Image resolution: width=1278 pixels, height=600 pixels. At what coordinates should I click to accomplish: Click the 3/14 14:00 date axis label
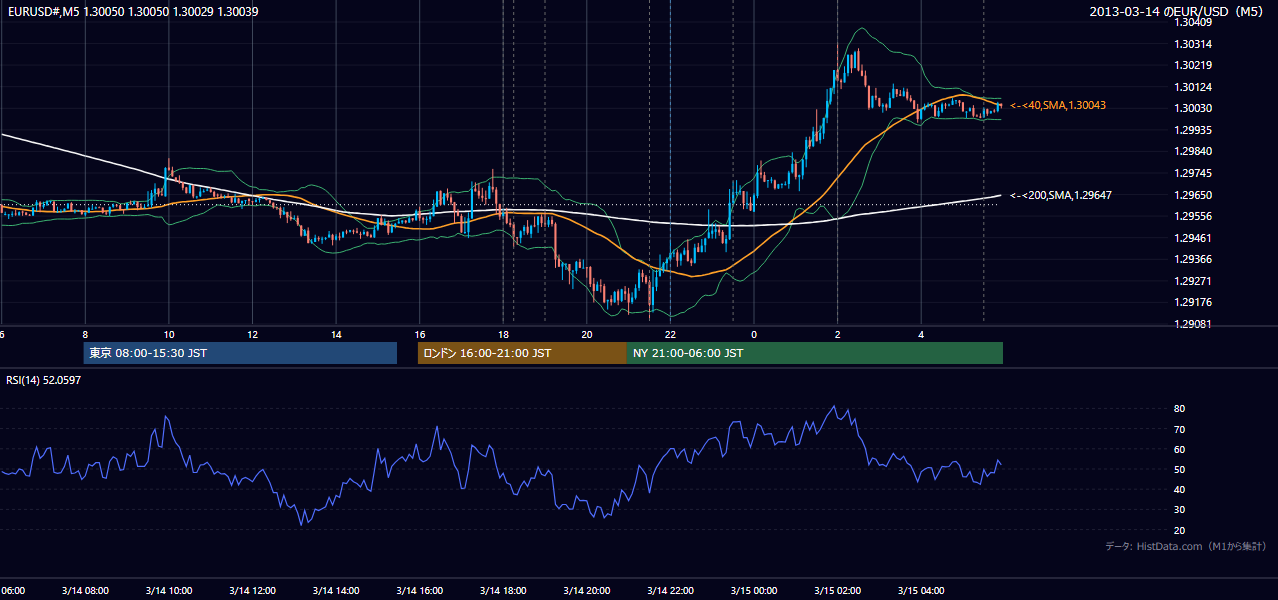tap(335, 590)
